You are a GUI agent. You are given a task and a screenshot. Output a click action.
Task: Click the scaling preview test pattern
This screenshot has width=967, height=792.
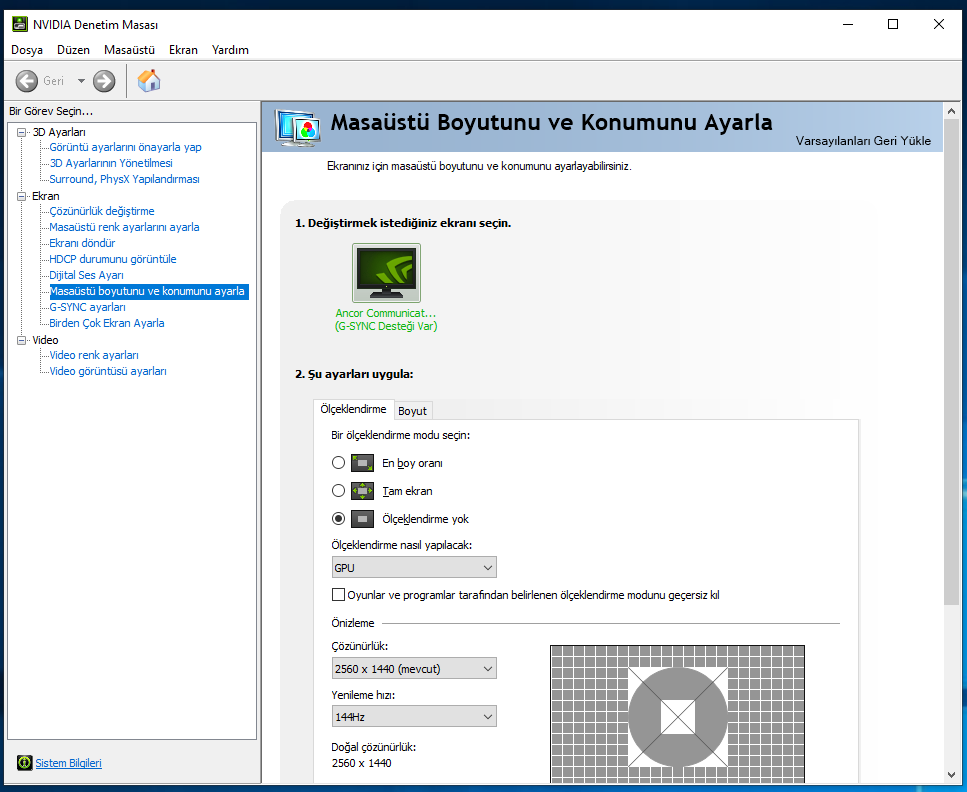677,714
